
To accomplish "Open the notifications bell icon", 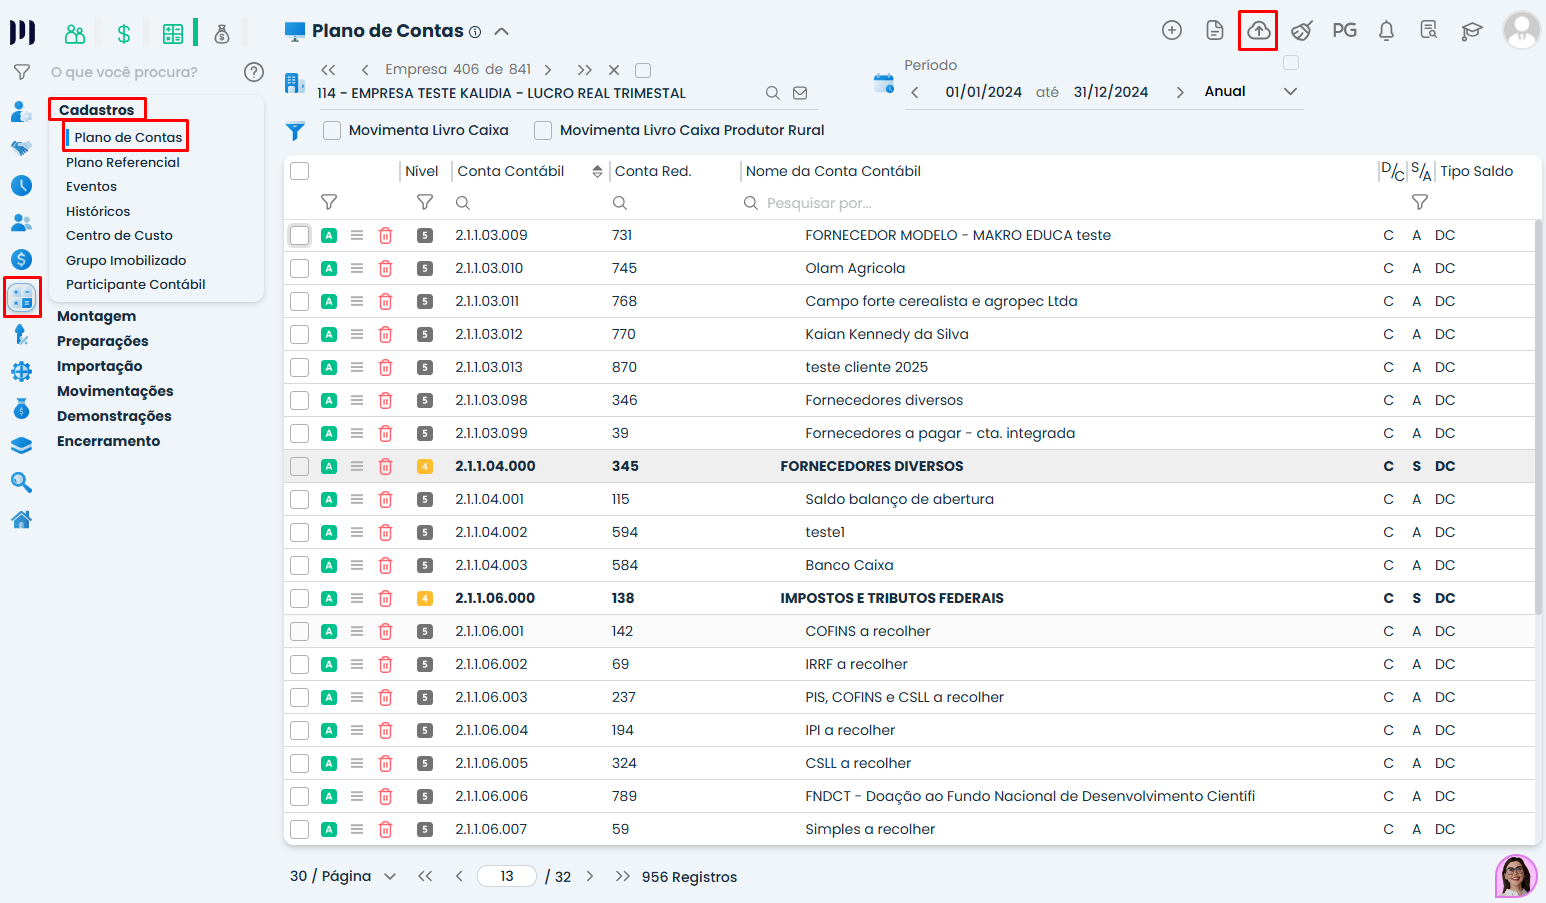I will 1386,31.
